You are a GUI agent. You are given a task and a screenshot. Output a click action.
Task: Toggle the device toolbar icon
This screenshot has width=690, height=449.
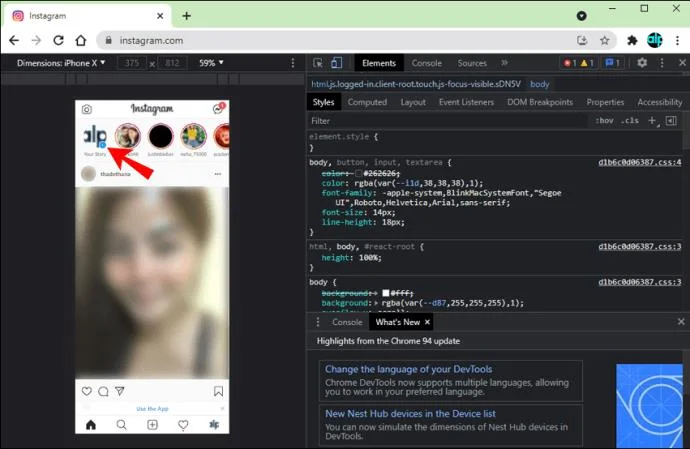coord(337,63)
